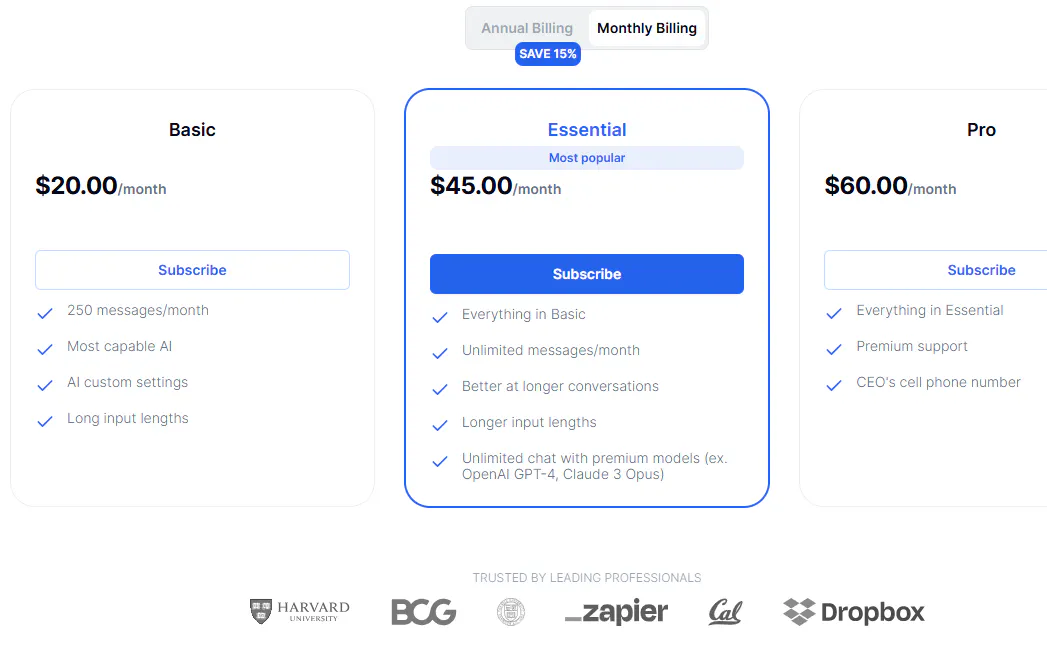Click the Harvard University logo
Screen dimensions: 1047x654
pyautogui.click(x=300, y=611)
